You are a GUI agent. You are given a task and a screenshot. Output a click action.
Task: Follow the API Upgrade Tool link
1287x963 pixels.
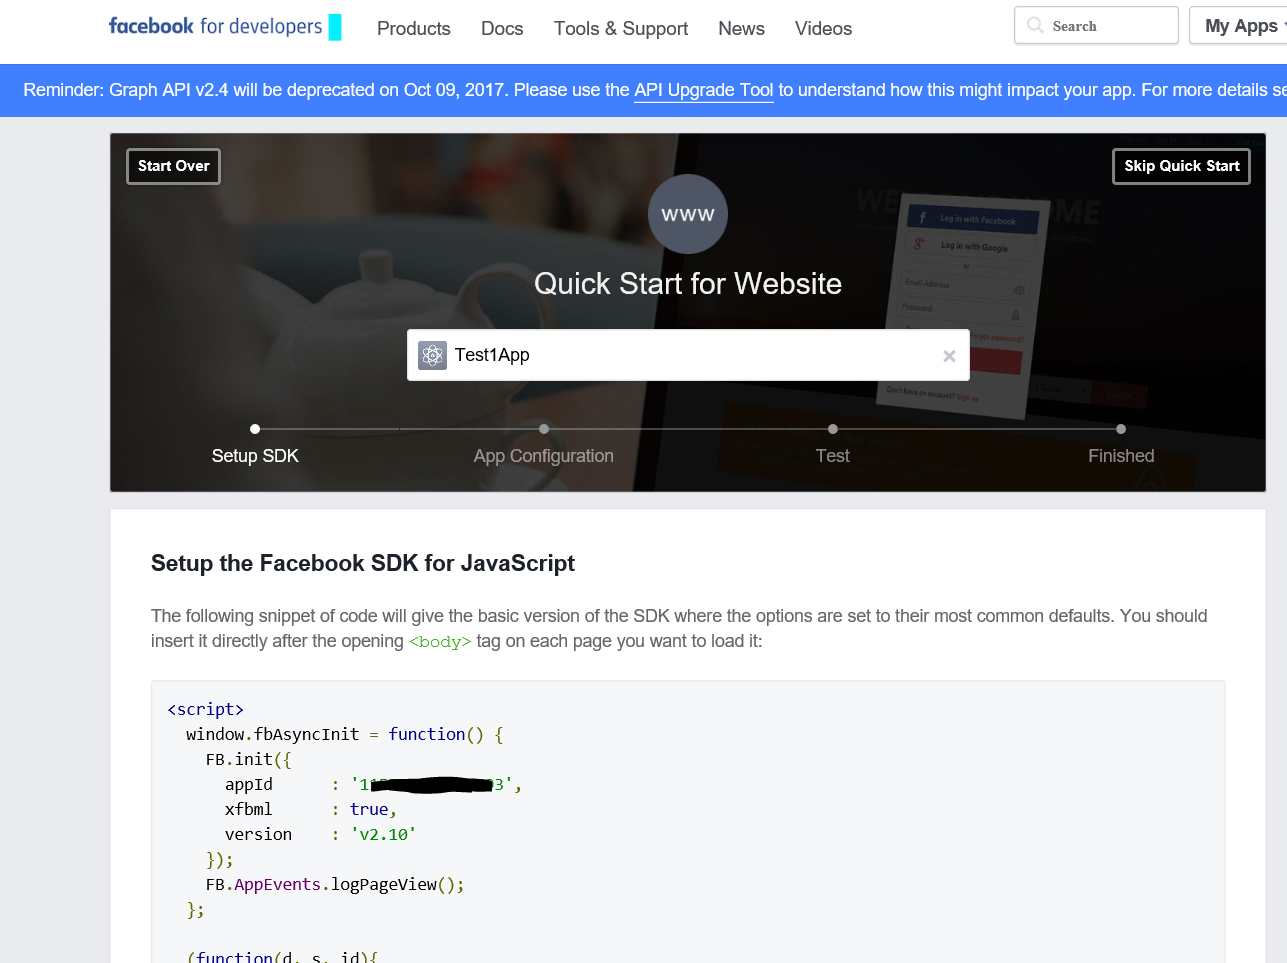point(703,90)
